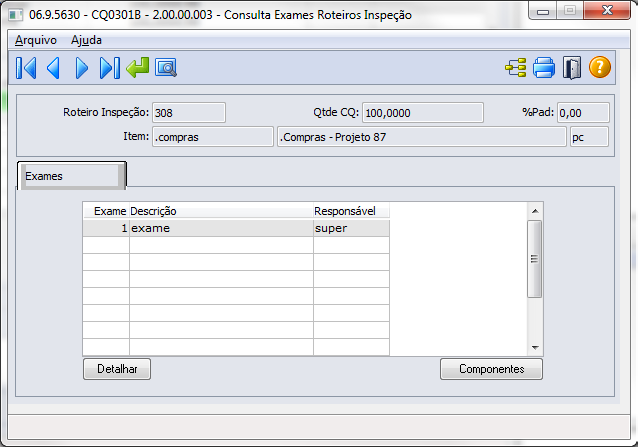Image resolution: width=638 pixels, height=447 pixels.
Task: Minimize the Consulta Exames window
Action: (543, 11)
